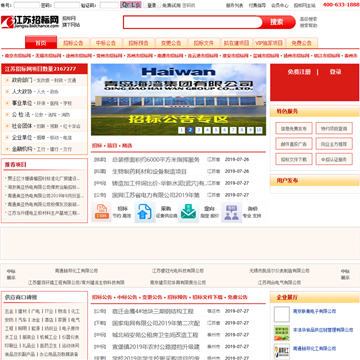
Task: Open 城北旭安苑公租房卫生间改造工程 listing
Action: tap(155, 335)
